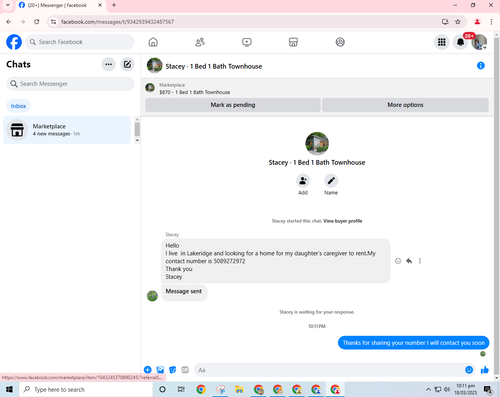This screenshot has width=500, height=397.
Task: Open more actions plus icon in composer
Action: coord(148,370)
